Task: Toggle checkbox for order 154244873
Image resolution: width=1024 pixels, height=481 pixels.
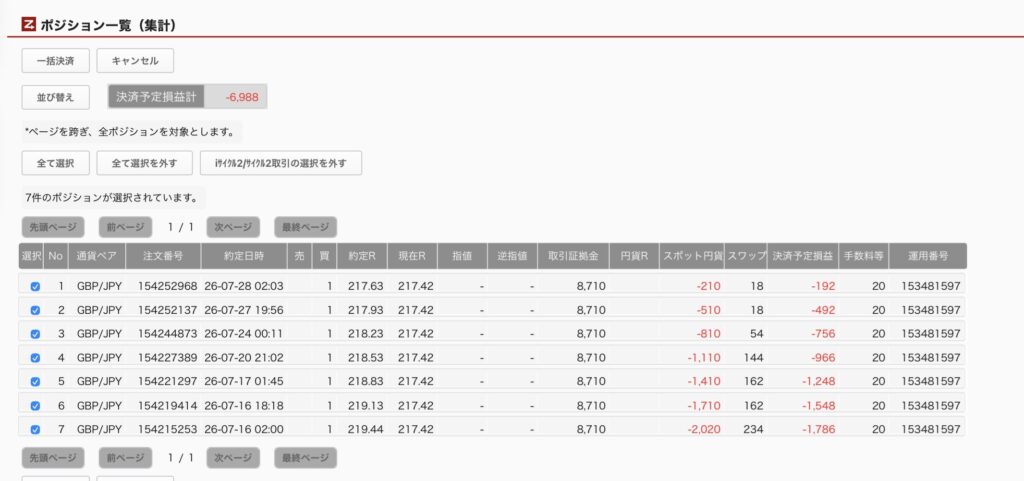Action: coord(35,334)
